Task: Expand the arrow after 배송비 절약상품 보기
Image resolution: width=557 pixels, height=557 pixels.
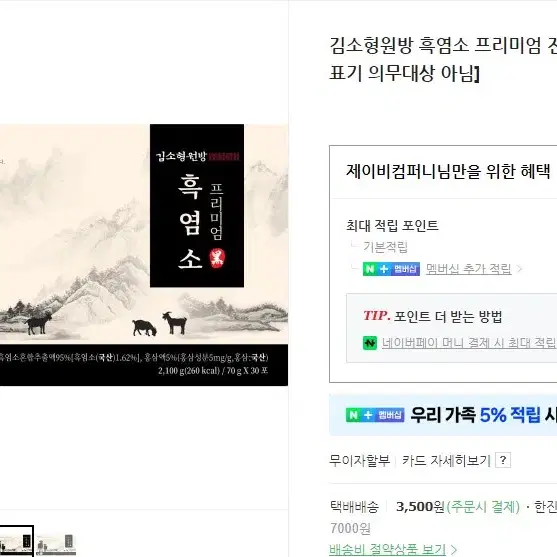Action: [454, 550]
